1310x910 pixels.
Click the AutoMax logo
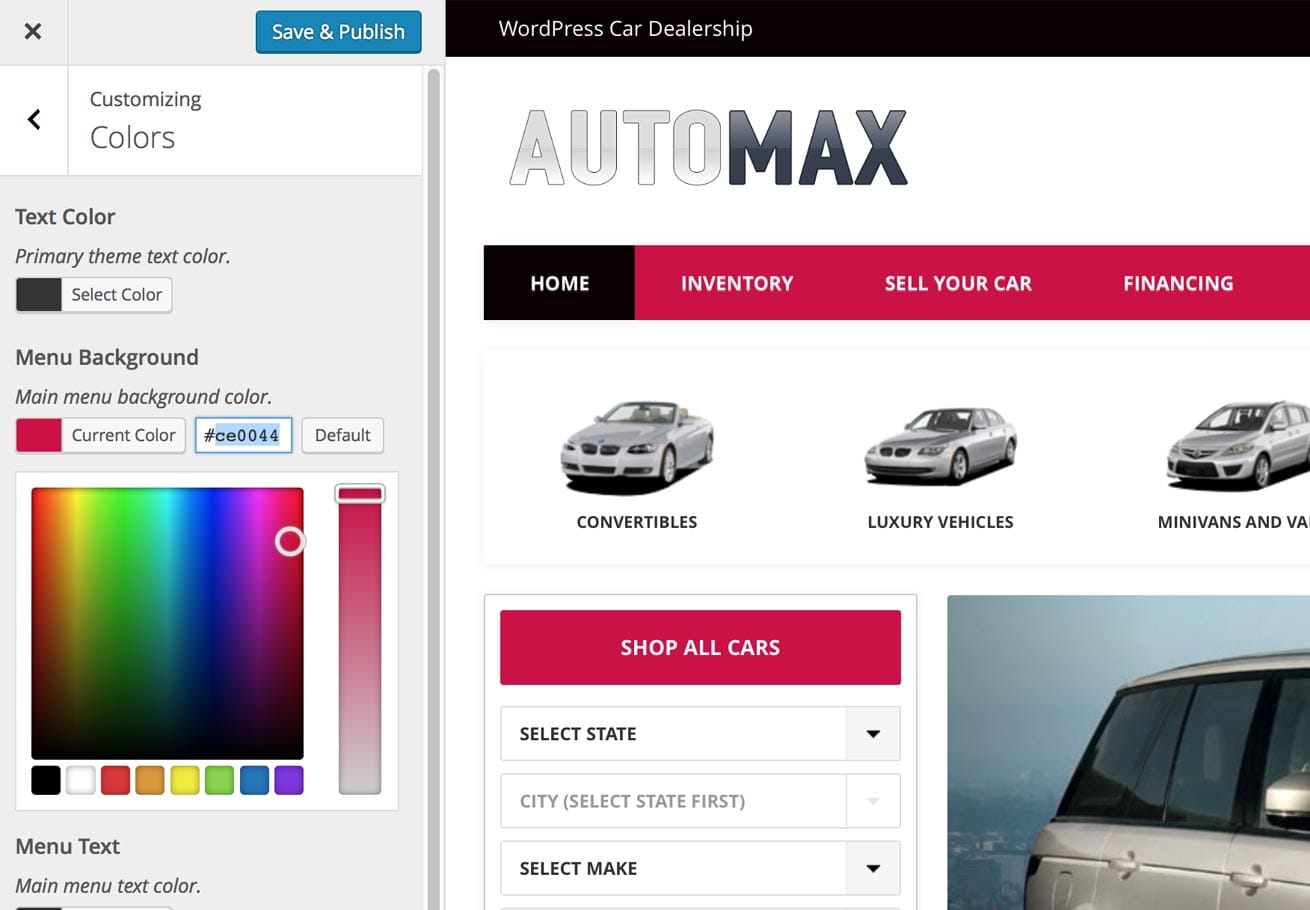[708, 148]
